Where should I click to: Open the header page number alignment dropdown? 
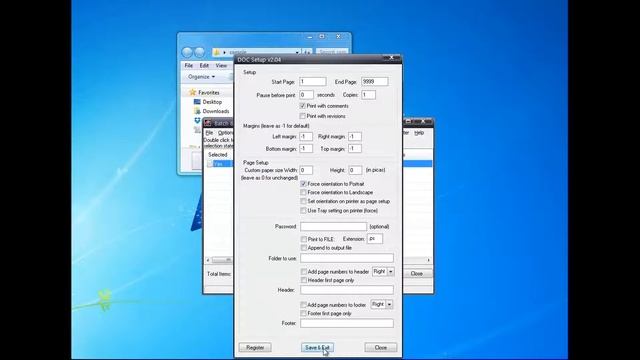click(391, 271)
